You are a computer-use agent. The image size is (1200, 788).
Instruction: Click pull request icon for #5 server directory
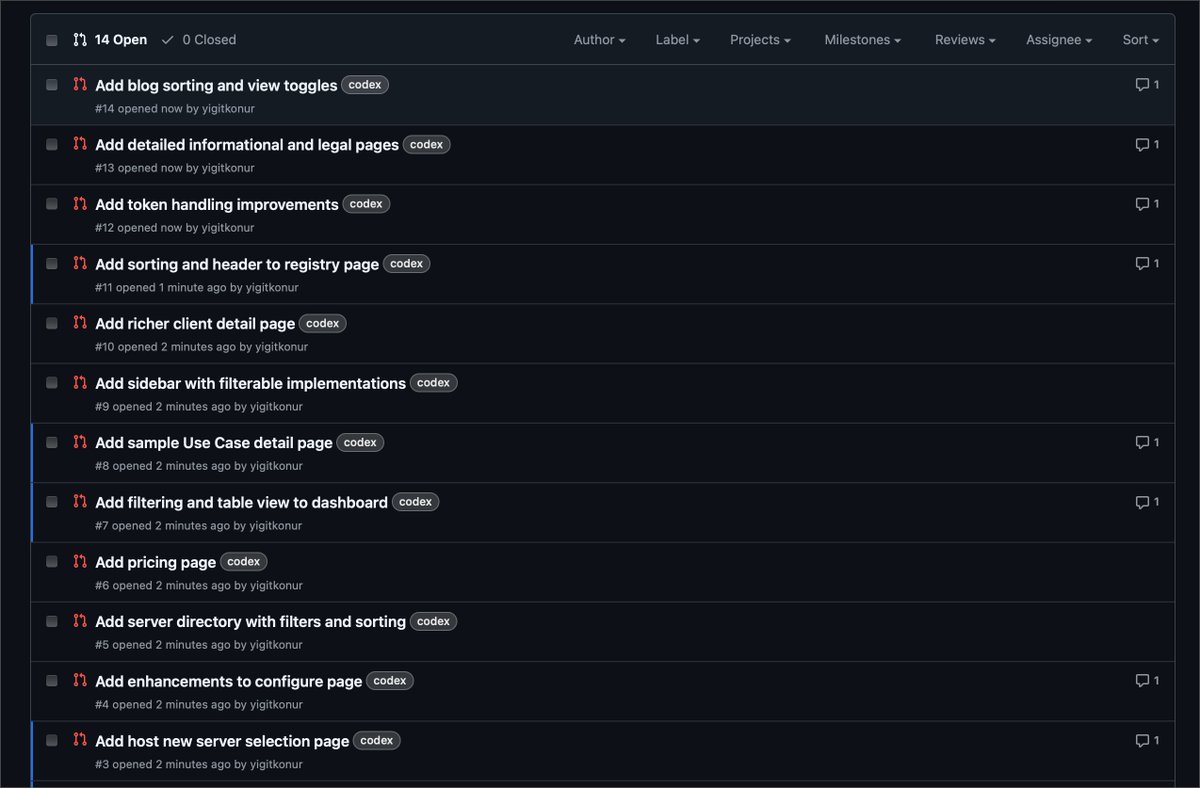click(x=80, y=621)
